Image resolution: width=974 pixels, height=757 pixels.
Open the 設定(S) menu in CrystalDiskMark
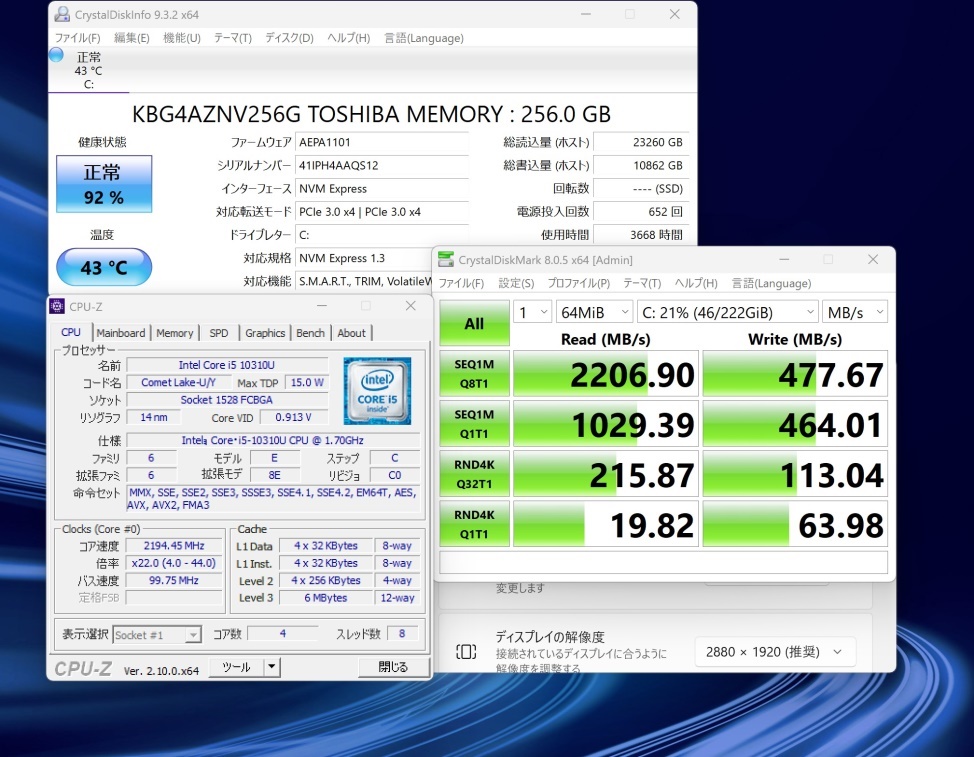516,283
